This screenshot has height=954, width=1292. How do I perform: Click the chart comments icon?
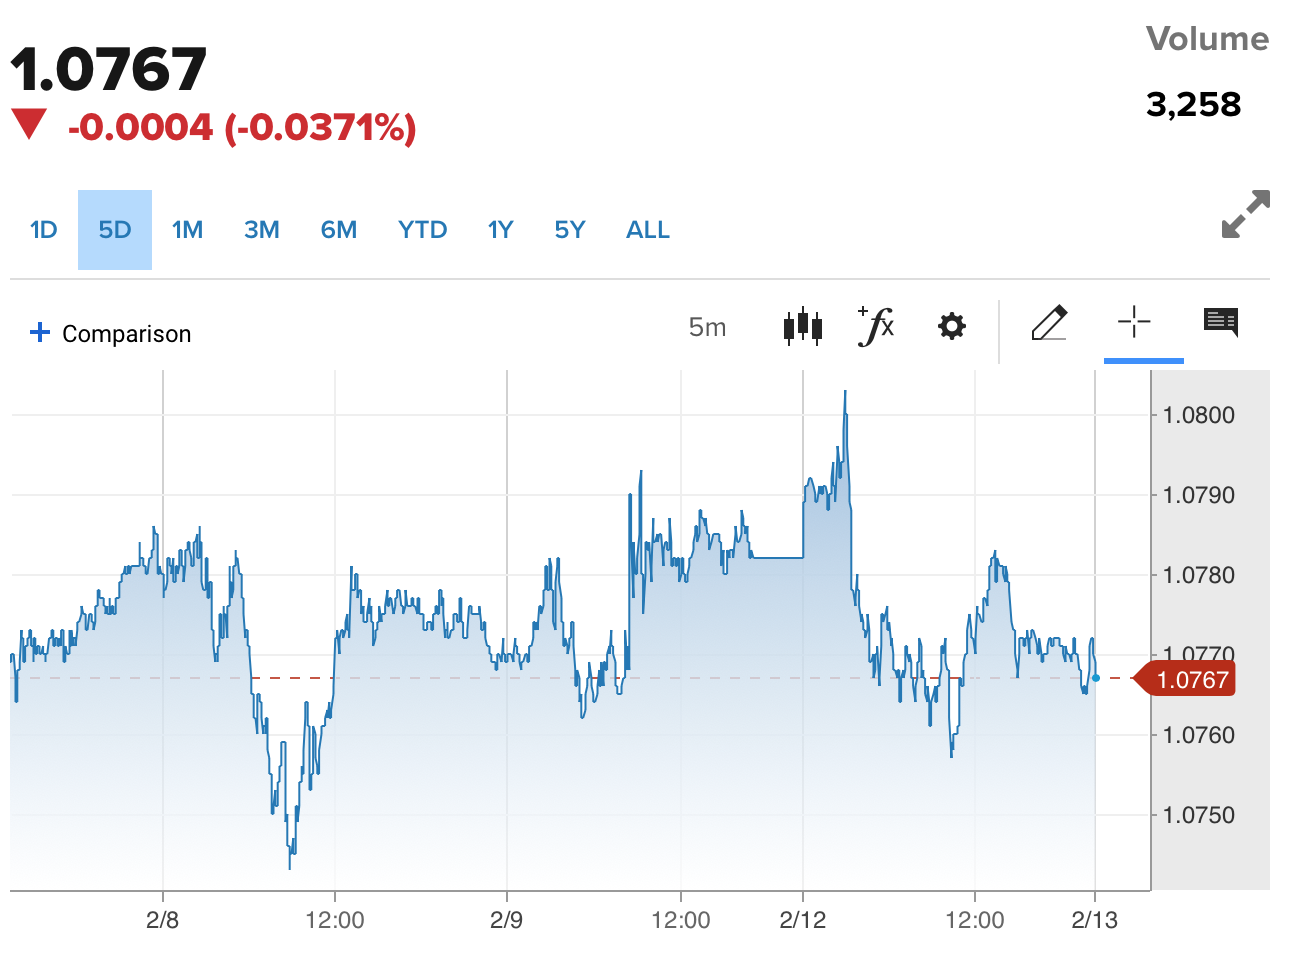(1220, 322)
